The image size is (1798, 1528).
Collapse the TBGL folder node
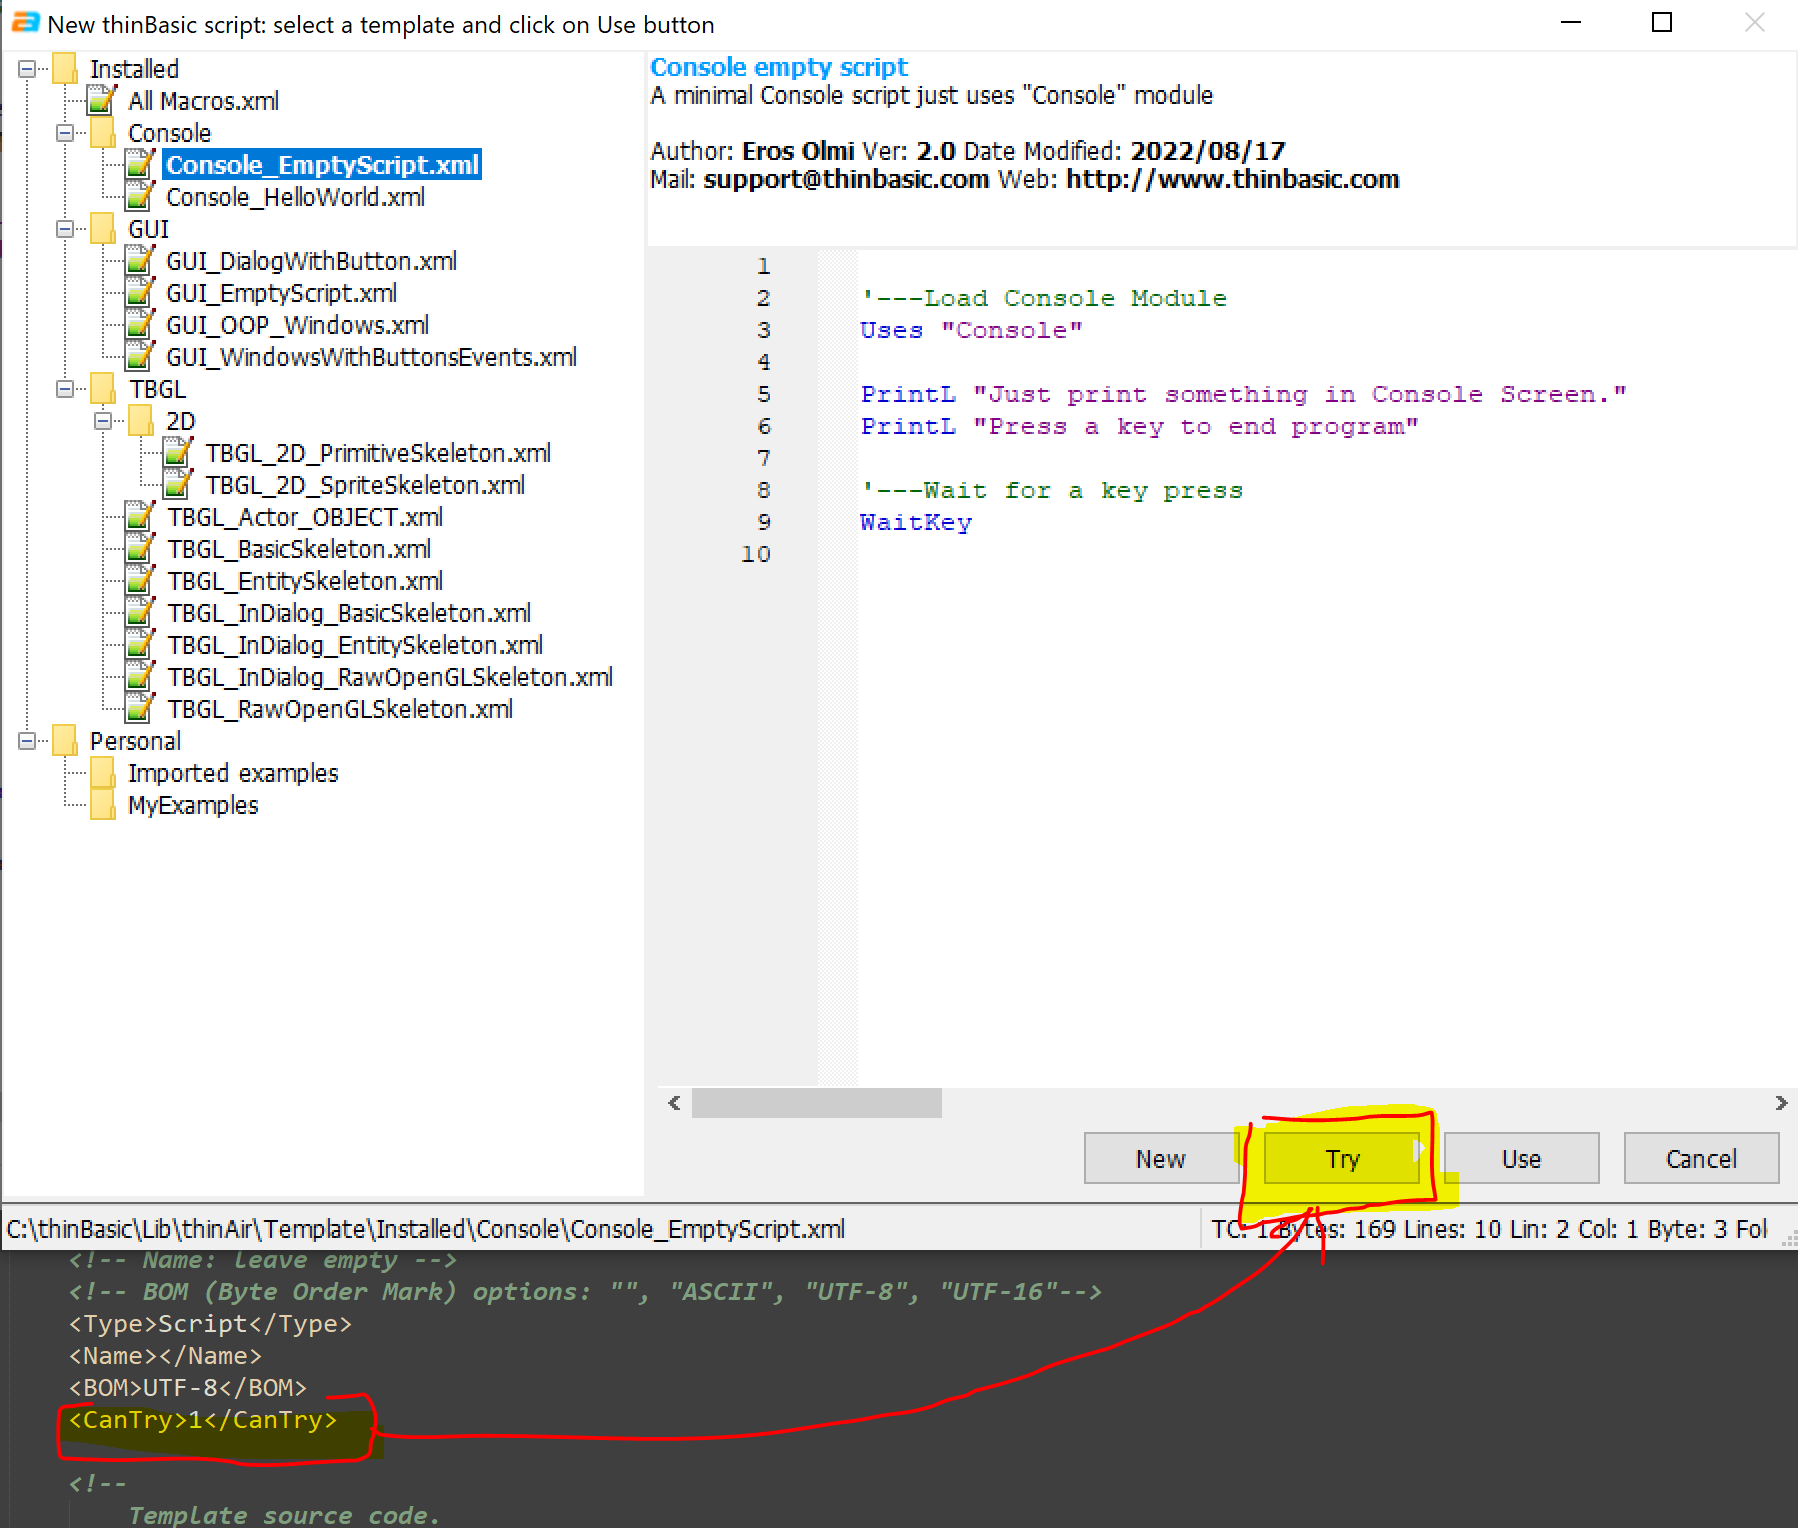65,389
